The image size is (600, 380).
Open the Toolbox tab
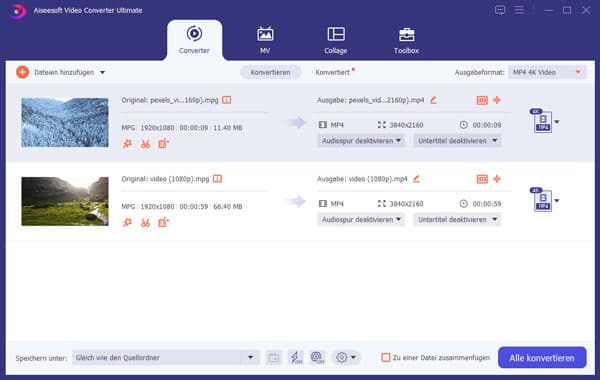coord(406,40)
